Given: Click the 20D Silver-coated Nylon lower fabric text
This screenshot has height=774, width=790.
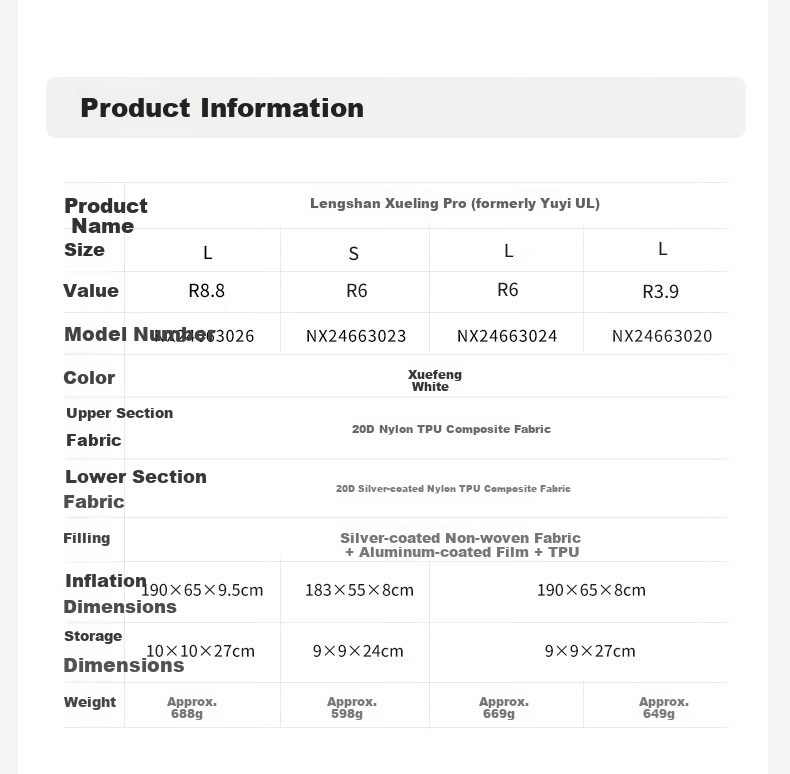Looking at the screenshot, I should [x=453, y=489].
